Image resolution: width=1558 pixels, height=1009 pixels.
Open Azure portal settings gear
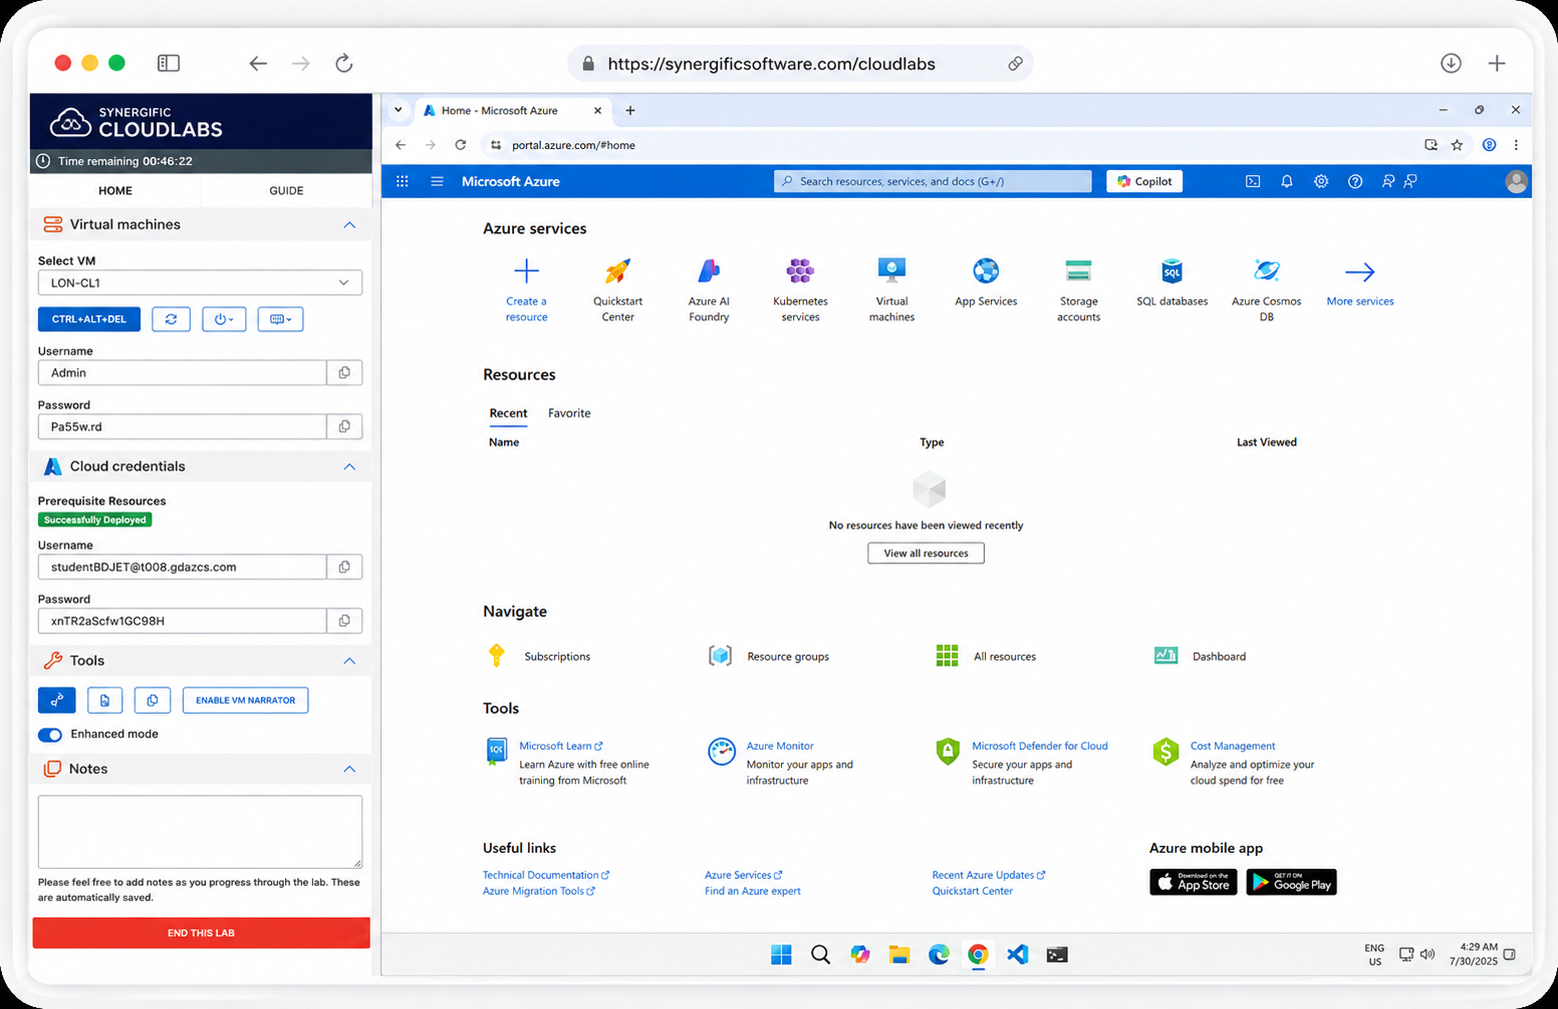tap(1321, 181)
